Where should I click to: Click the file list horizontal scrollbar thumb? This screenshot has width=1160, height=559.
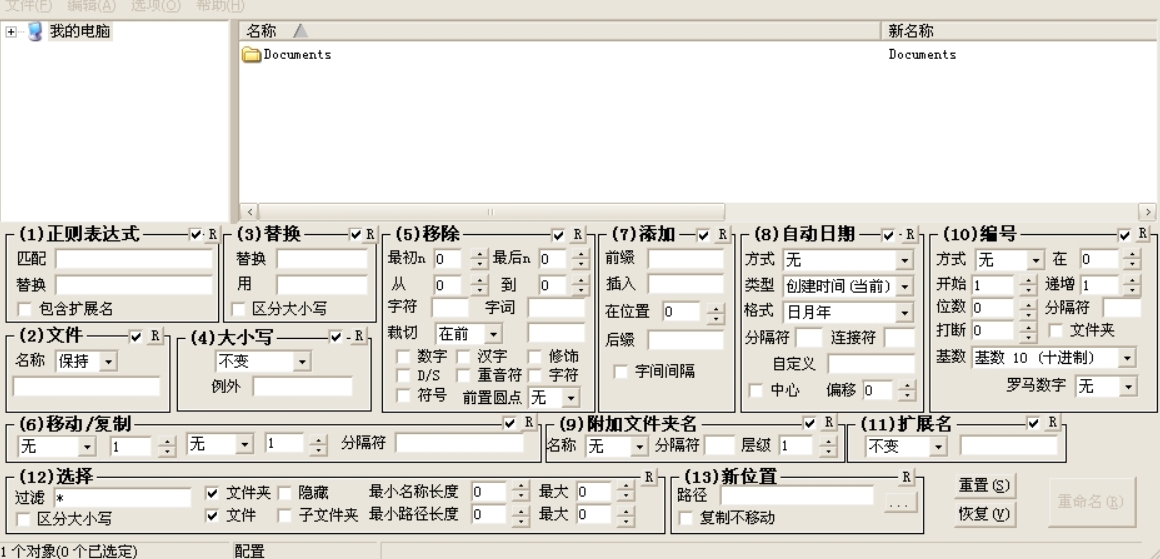point(491,212)
